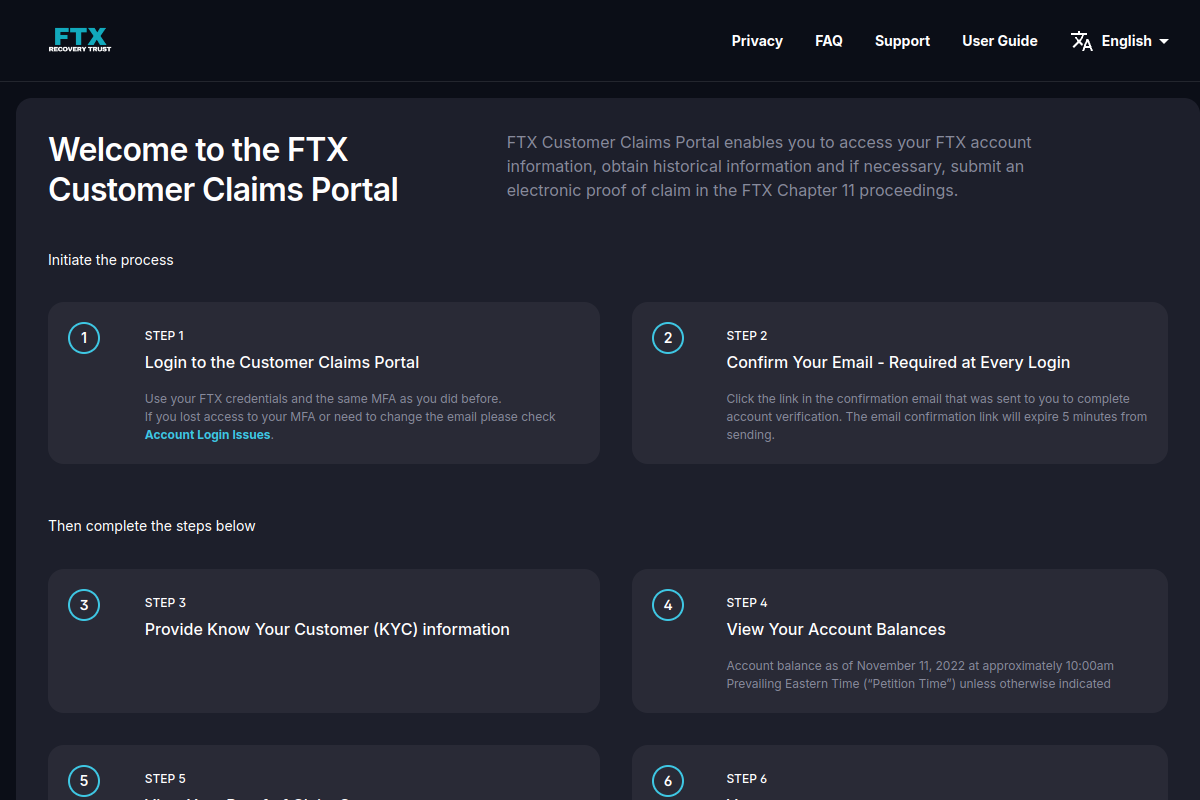The image size is (1200, 800).
Task: Click the "Initiate the process" text
Action: coord(111,260)
